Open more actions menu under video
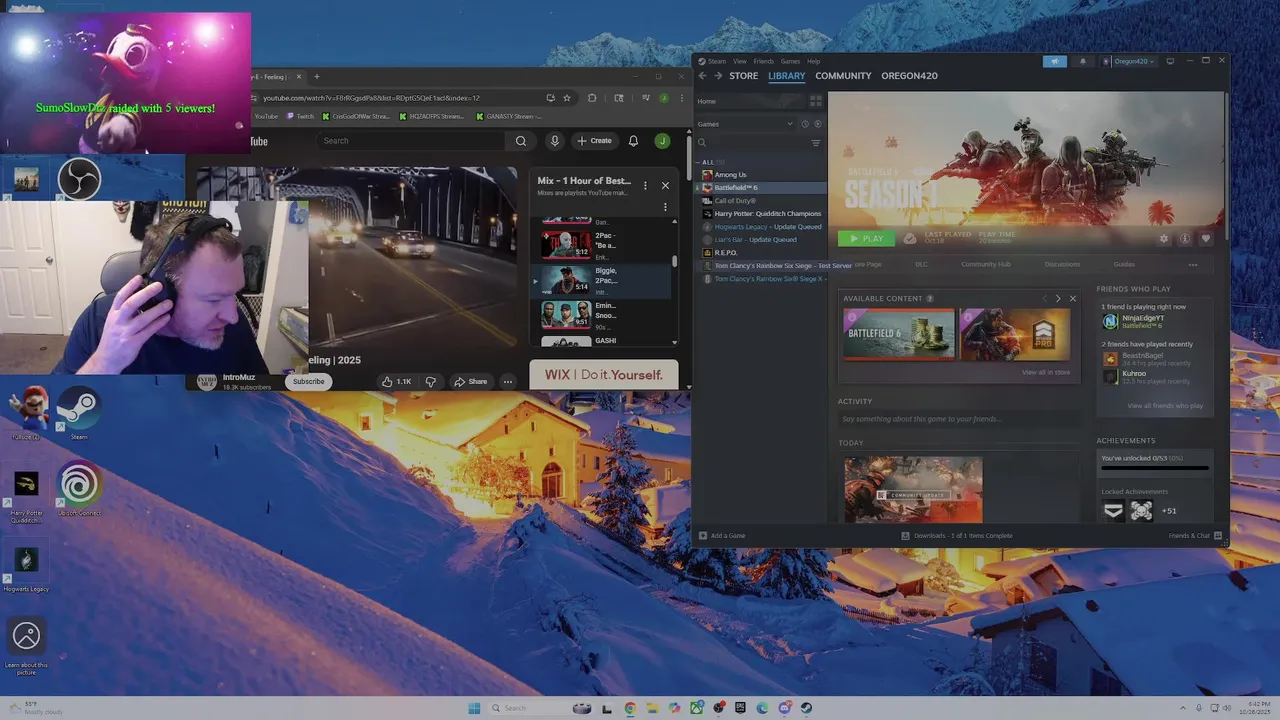 pyautogui.click(x=508, y=381)
